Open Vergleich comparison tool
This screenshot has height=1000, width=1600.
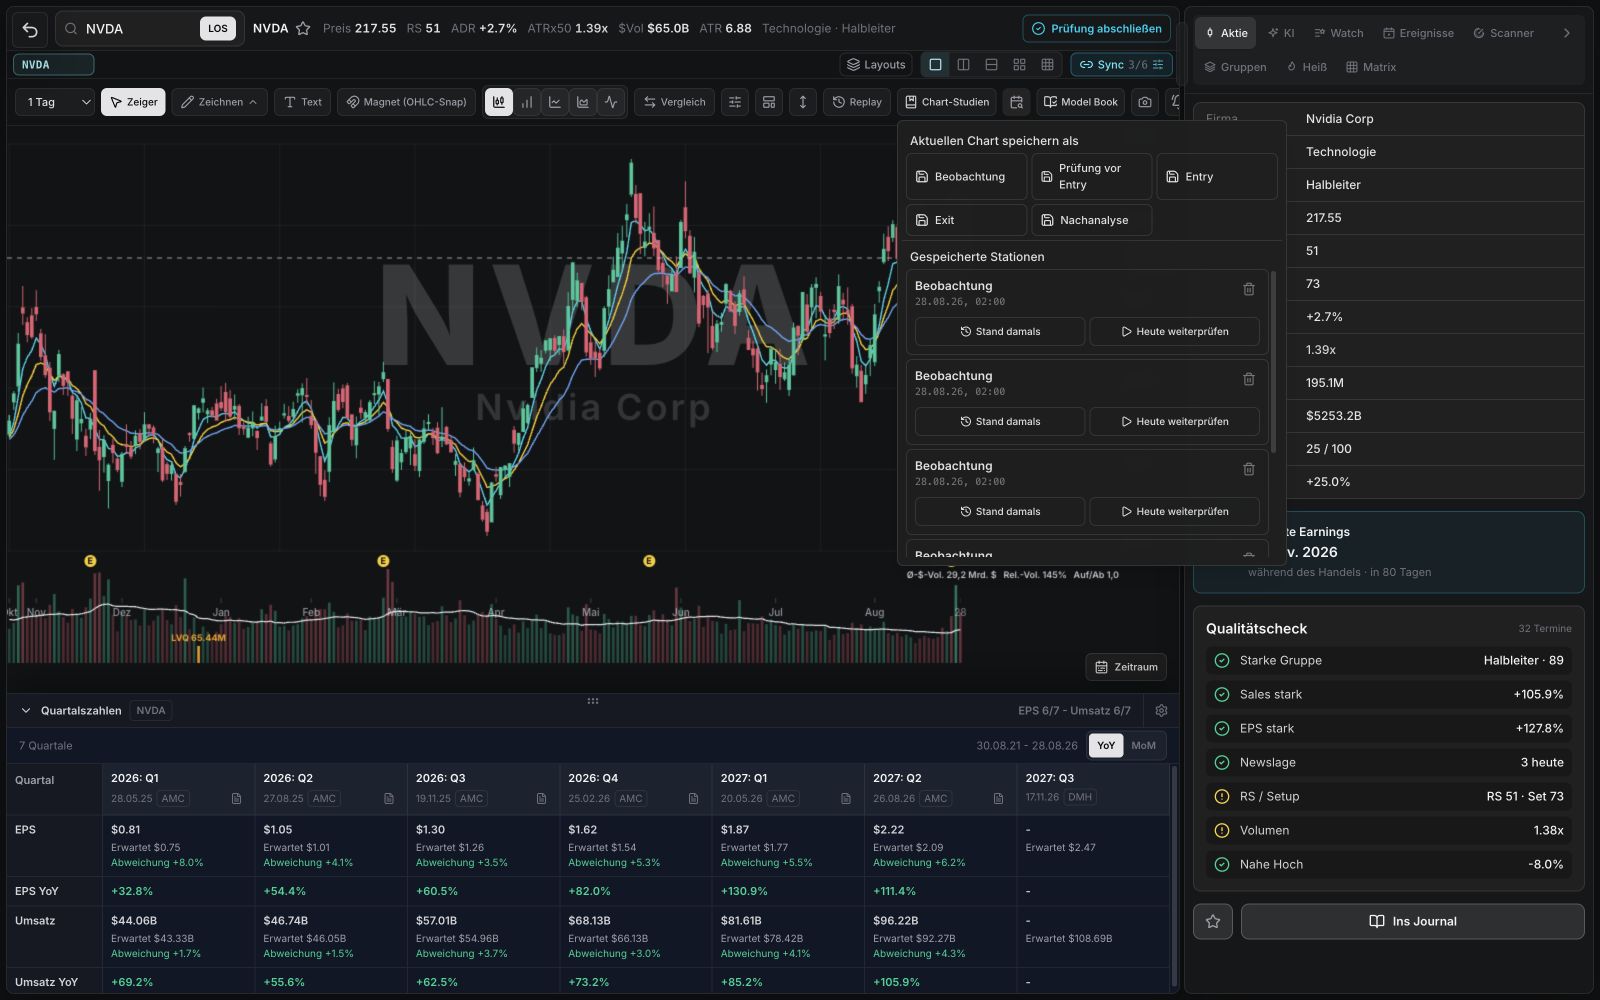tap(674, 102)
